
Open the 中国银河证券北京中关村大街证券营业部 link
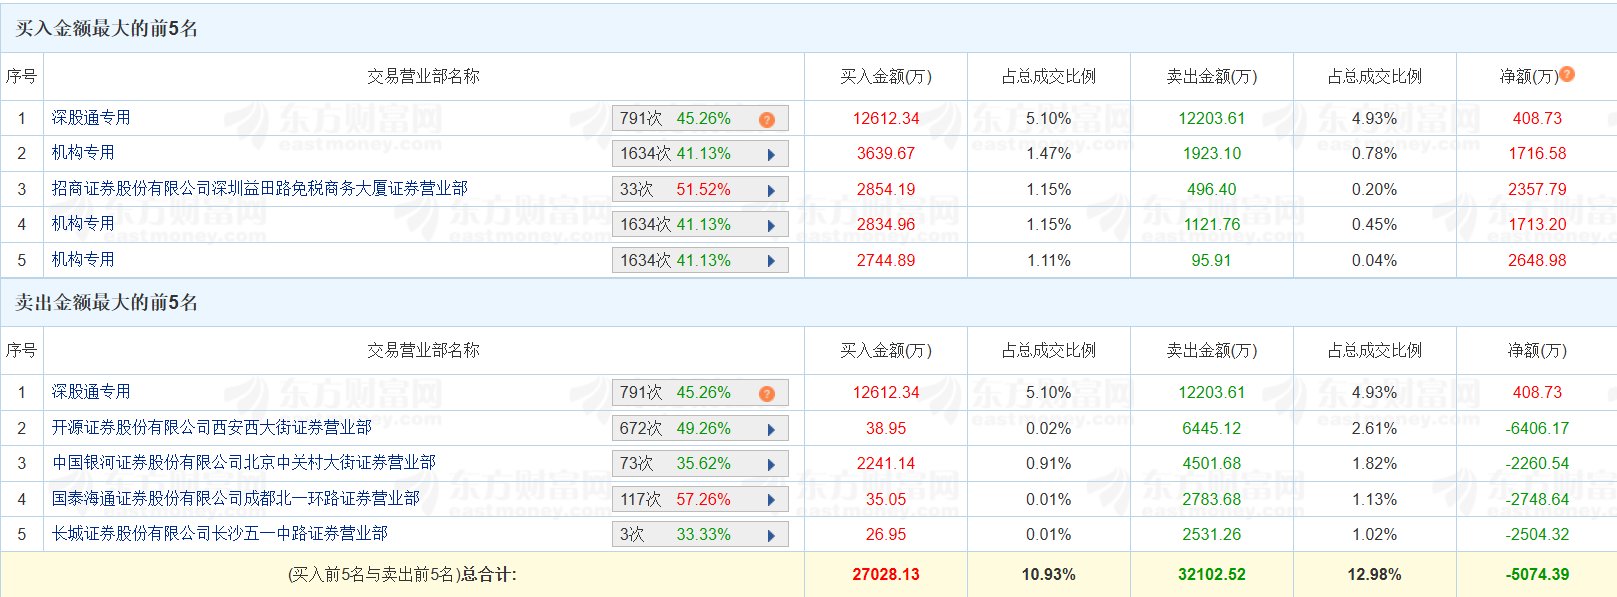[243, 462]
